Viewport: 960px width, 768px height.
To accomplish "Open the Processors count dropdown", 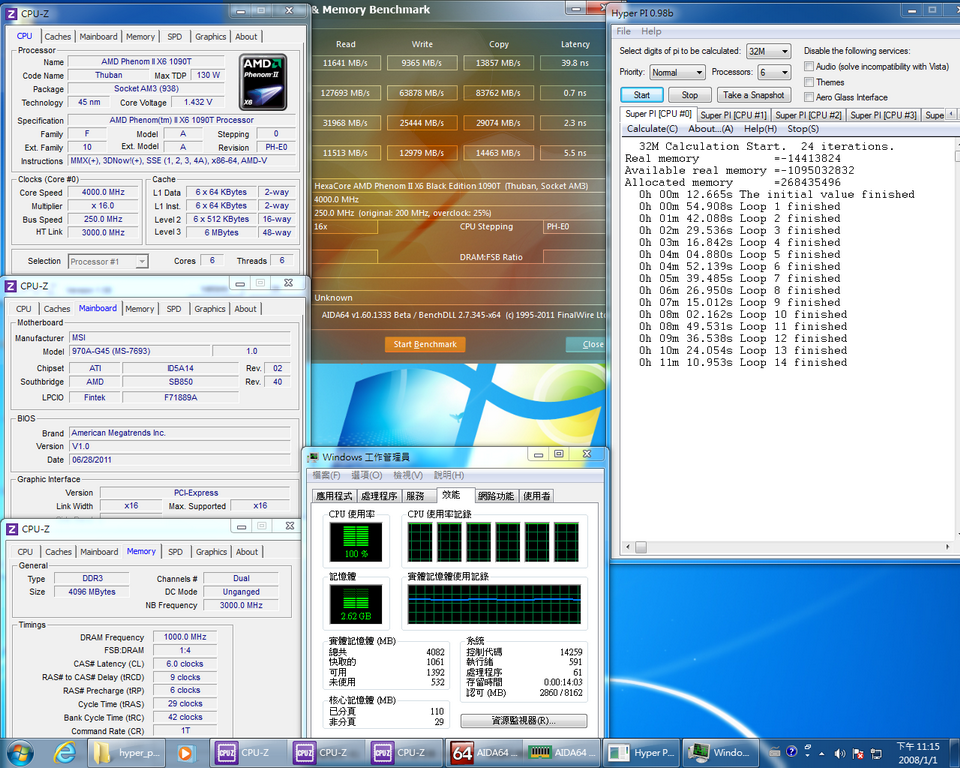I will point(774,72).
